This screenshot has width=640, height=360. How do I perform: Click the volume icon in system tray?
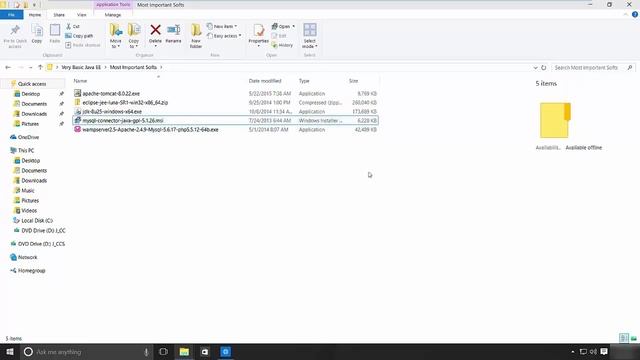pyautogui.click(x=593, y=352)
